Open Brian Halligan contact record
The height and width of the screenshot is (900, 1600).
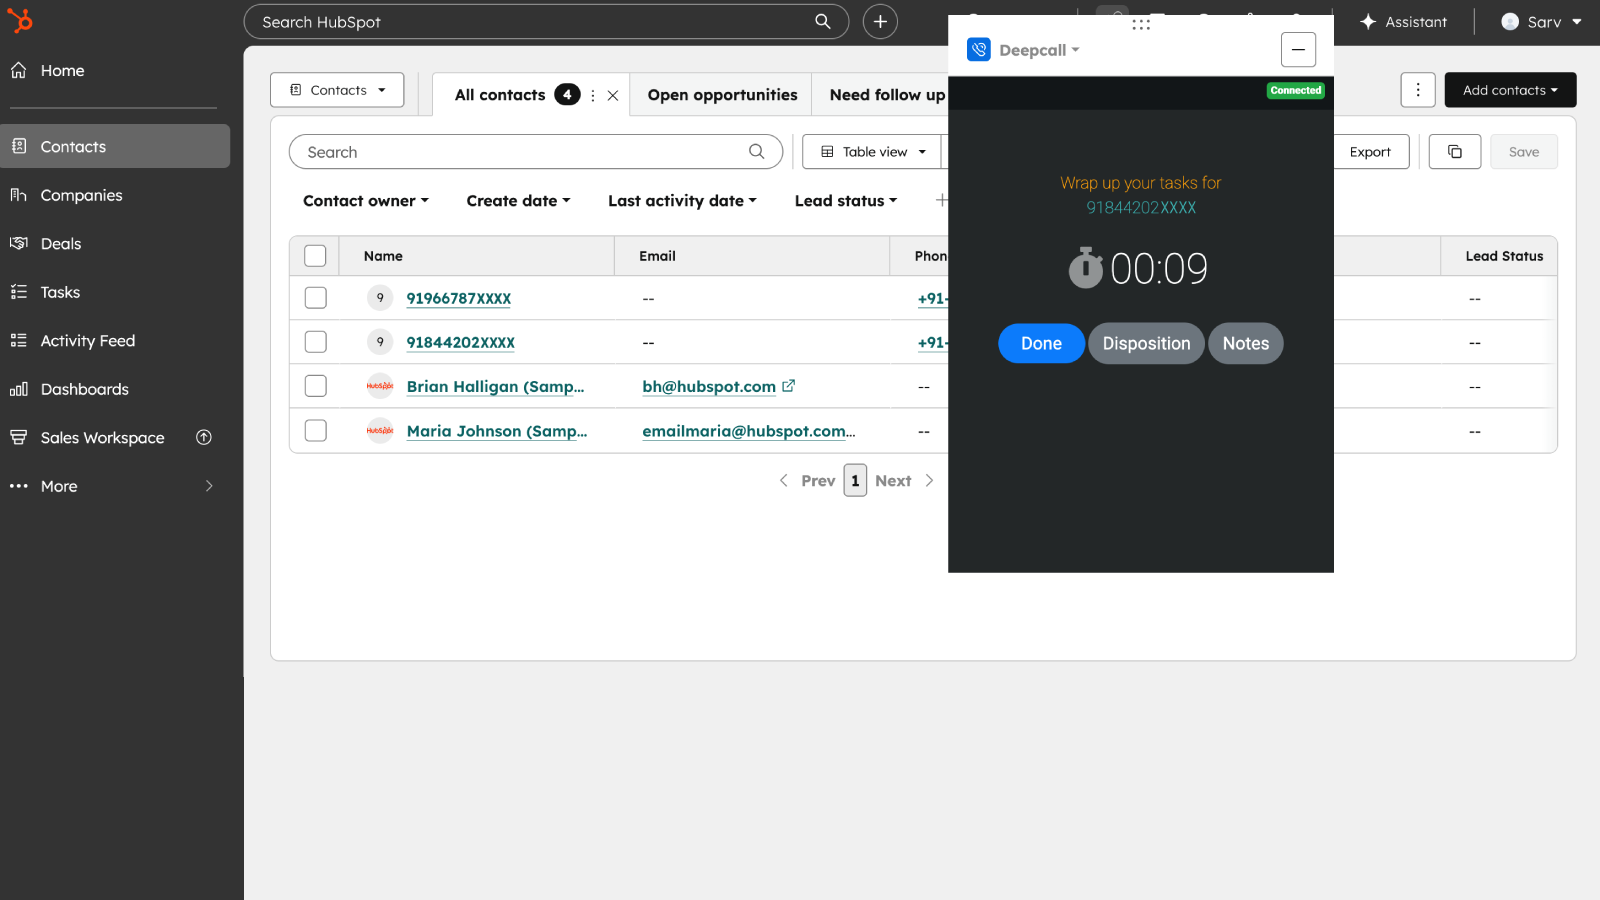click(495, 387)
